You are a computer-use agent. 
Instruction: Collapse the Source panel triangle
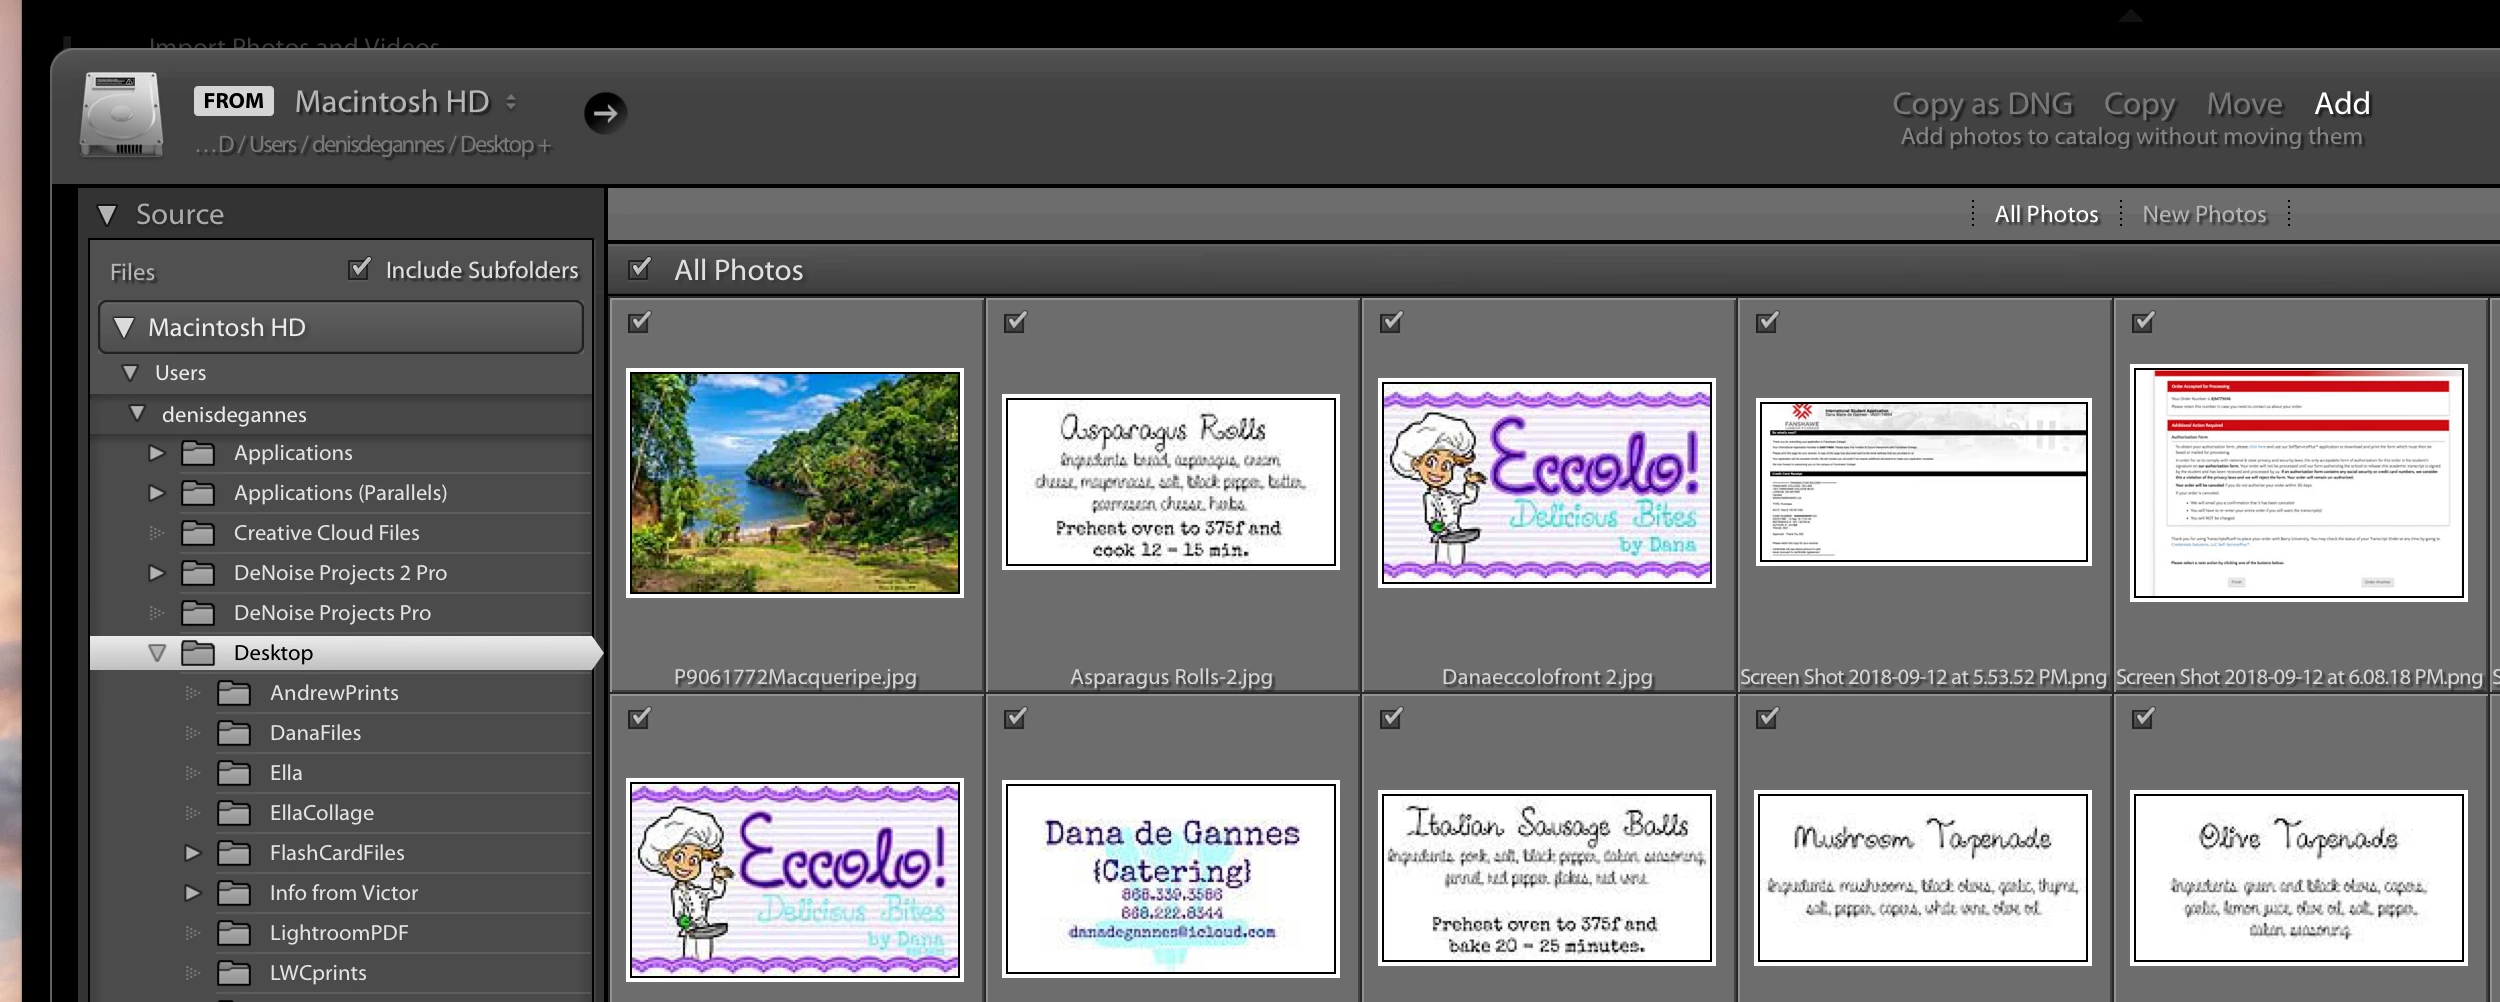click(x=108, y=215)
